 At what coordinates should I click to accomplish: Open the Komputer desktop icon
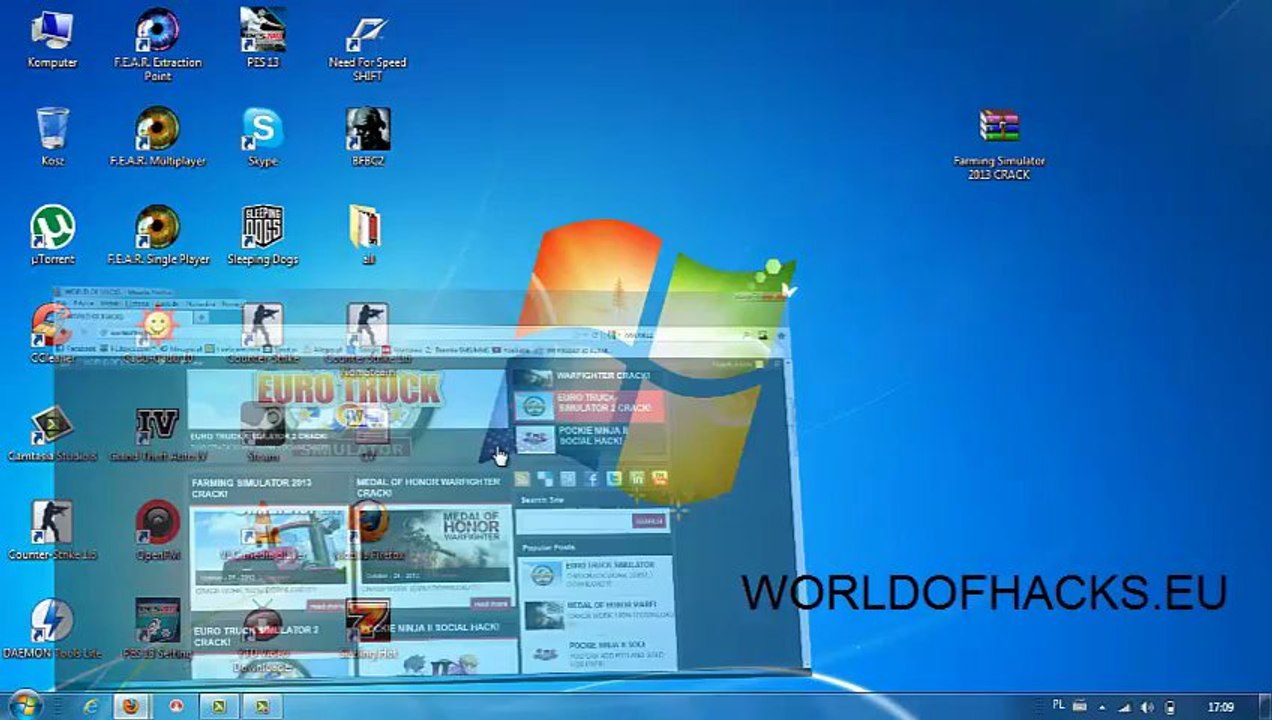[52, 38]
